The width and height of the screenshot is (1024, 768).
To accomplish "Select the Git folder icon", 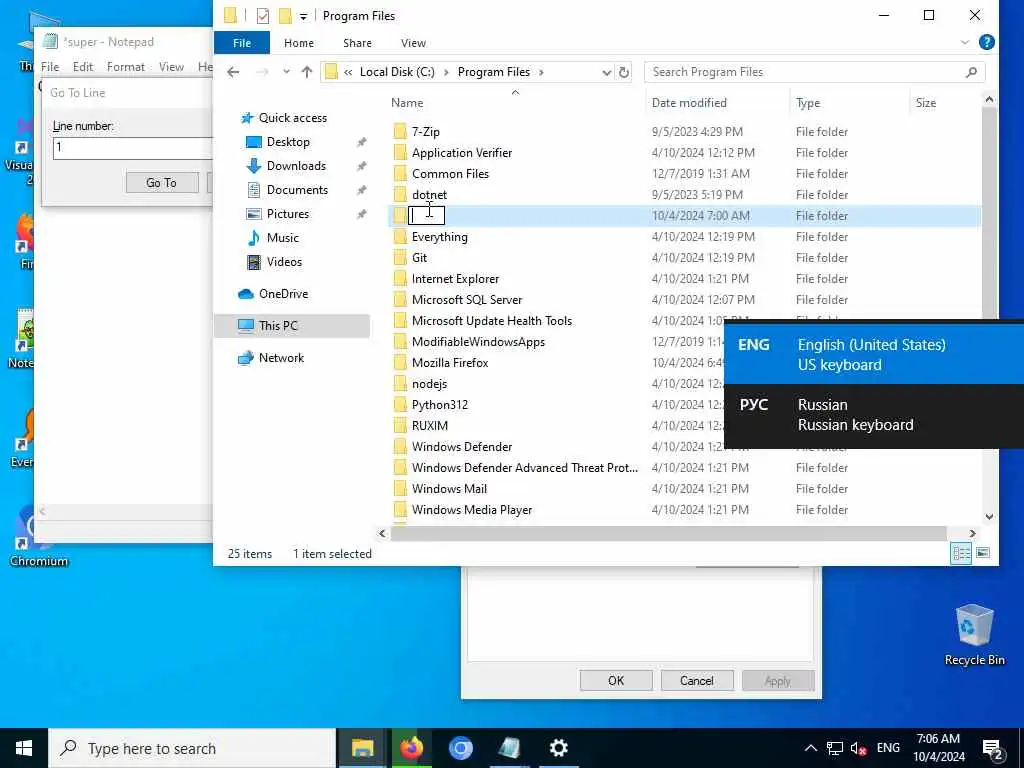I will [400, 258].
